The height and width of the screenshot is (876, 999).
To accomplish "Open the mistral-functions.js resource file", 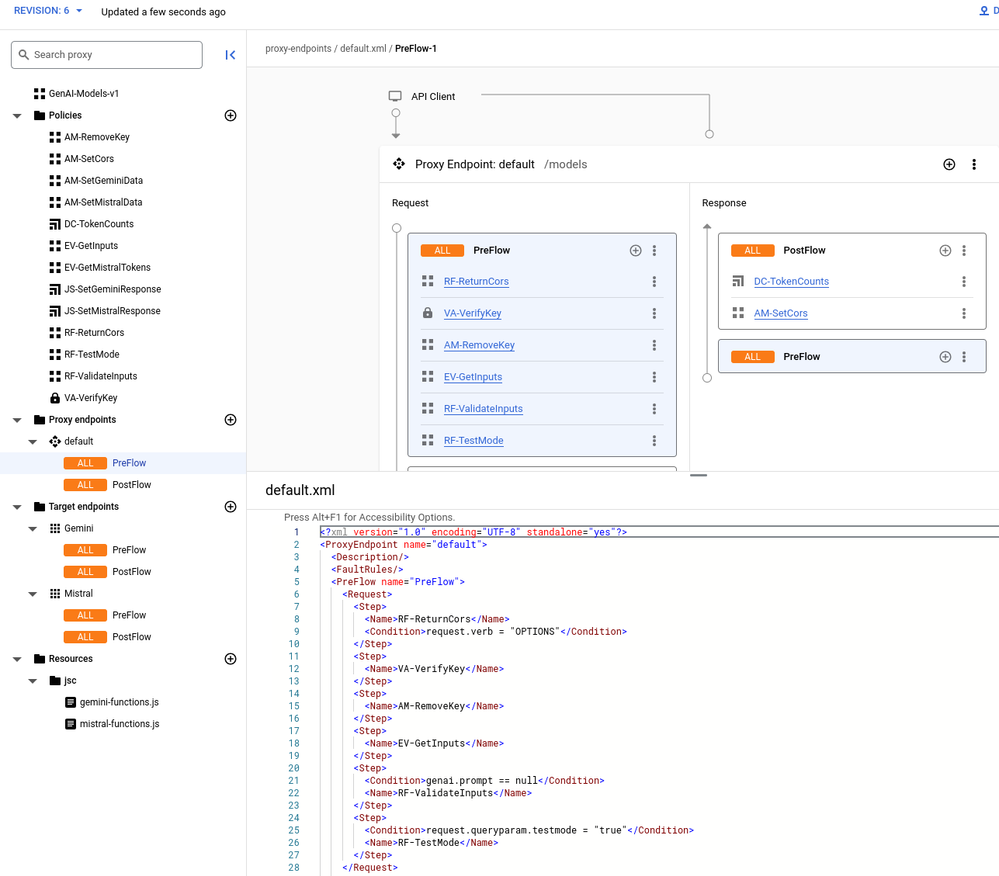I will (x=119, y=724).
